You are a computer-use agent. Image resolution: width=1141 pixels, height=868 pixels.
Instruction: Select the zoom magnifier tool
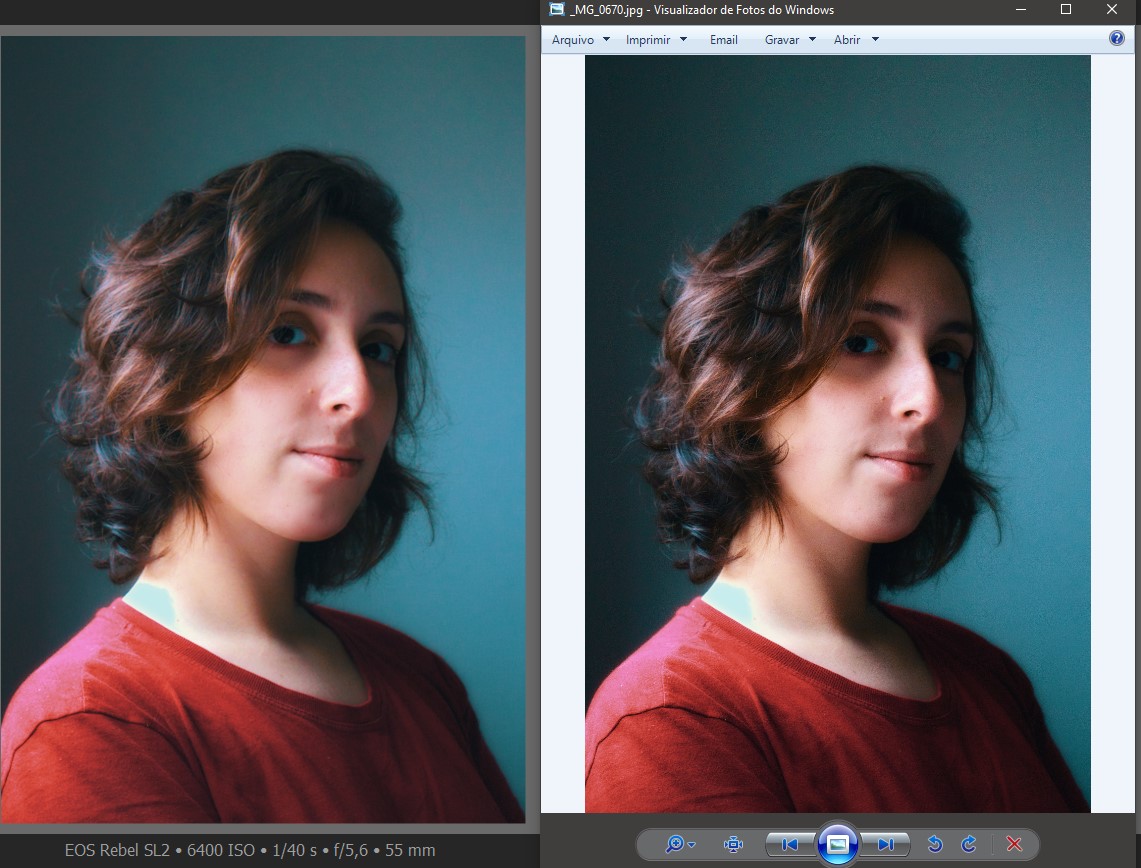point(673,843)
